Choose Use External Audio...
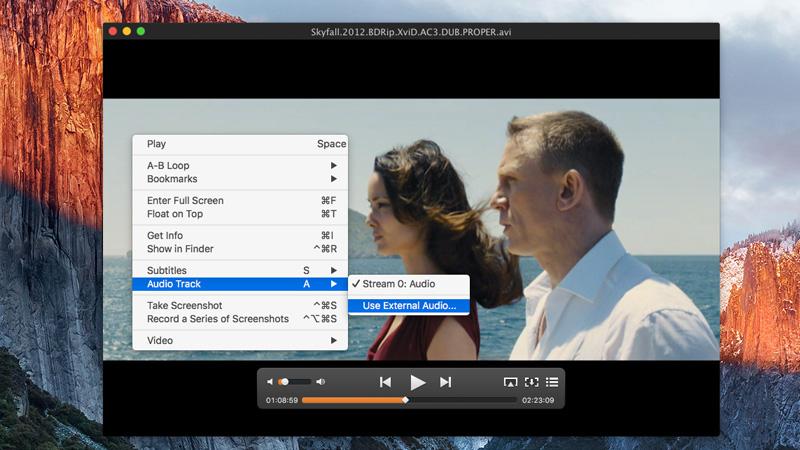Viewport: 800px width, 450px height. point(409,306)
